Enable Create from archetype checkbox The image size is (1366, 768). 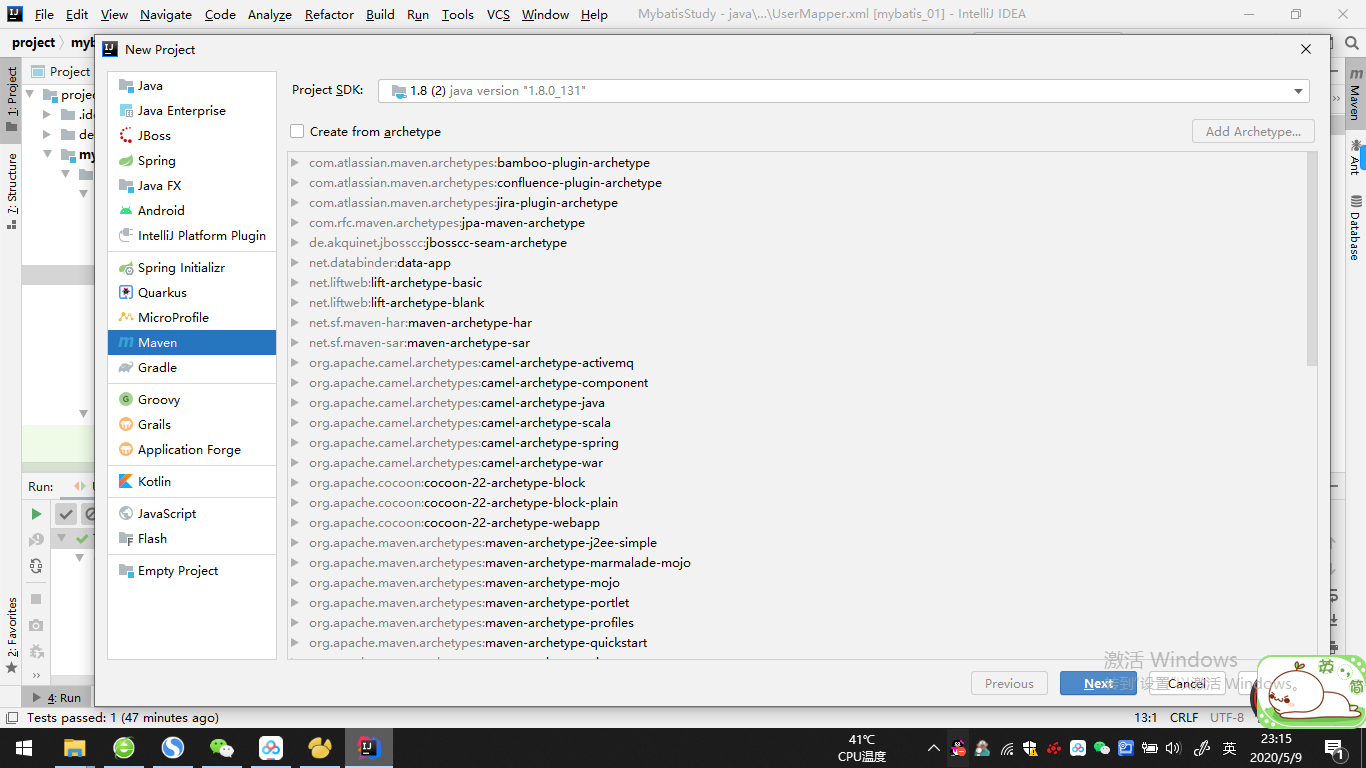pos(297,132)
